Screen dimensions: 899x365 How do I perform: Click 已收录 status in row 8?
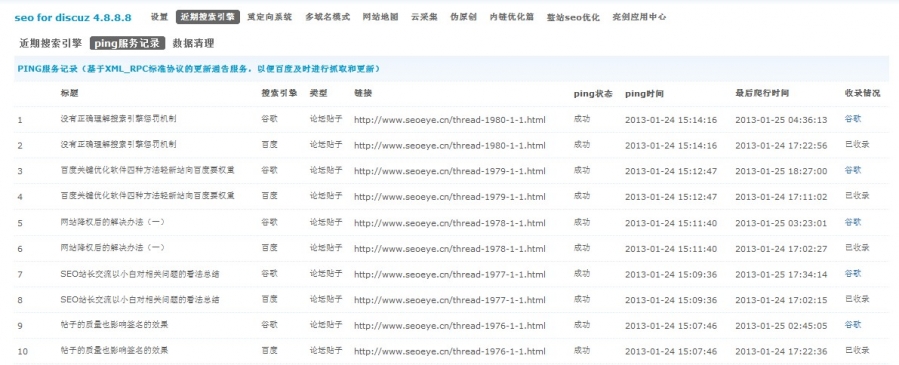857,299
